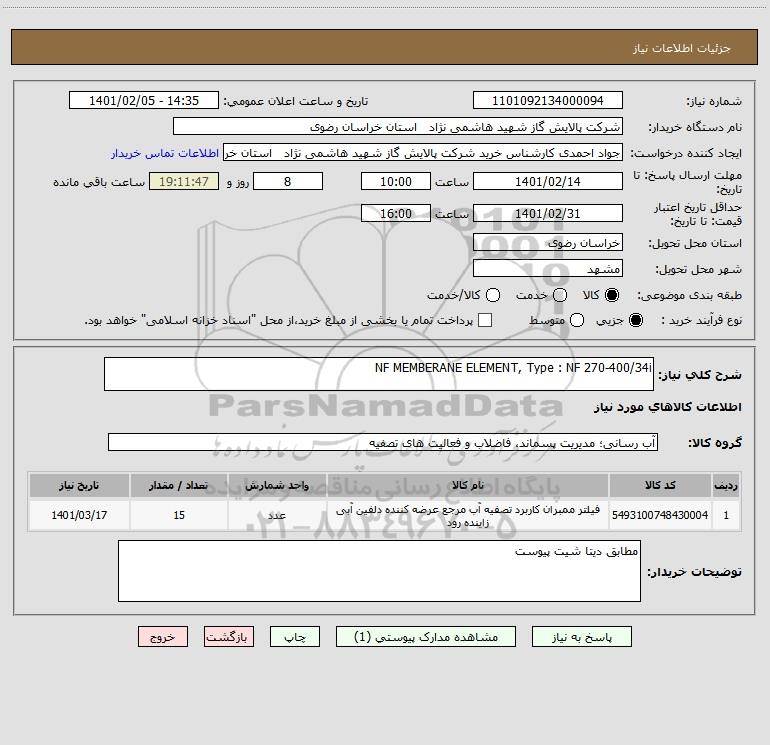The width and height of the screenshot is (770, 745).
Task: Click the گروه کالا field
Action: pos(383,442)
